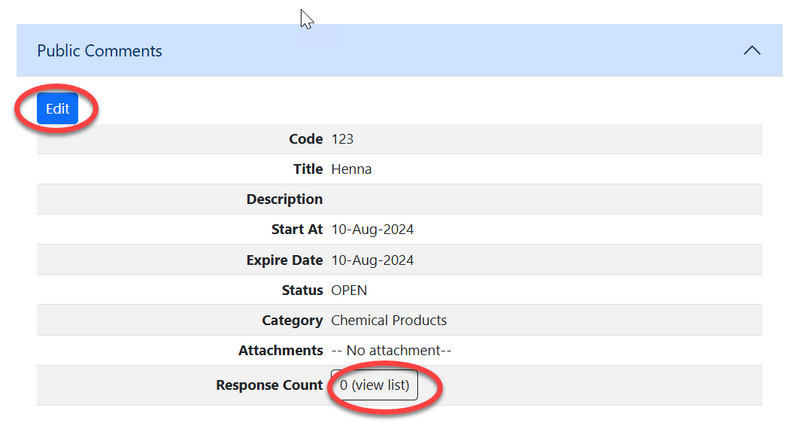Collapse the Public Comments section chevron
Image resolution: width=800 pixels, height=441 pixels.
click(753, 51)
